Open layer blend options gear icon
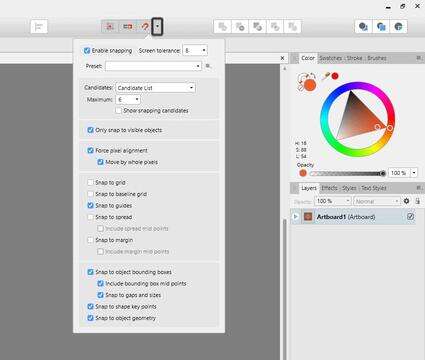This screenshot has height=360, width=425. click(x=406, y=201)
